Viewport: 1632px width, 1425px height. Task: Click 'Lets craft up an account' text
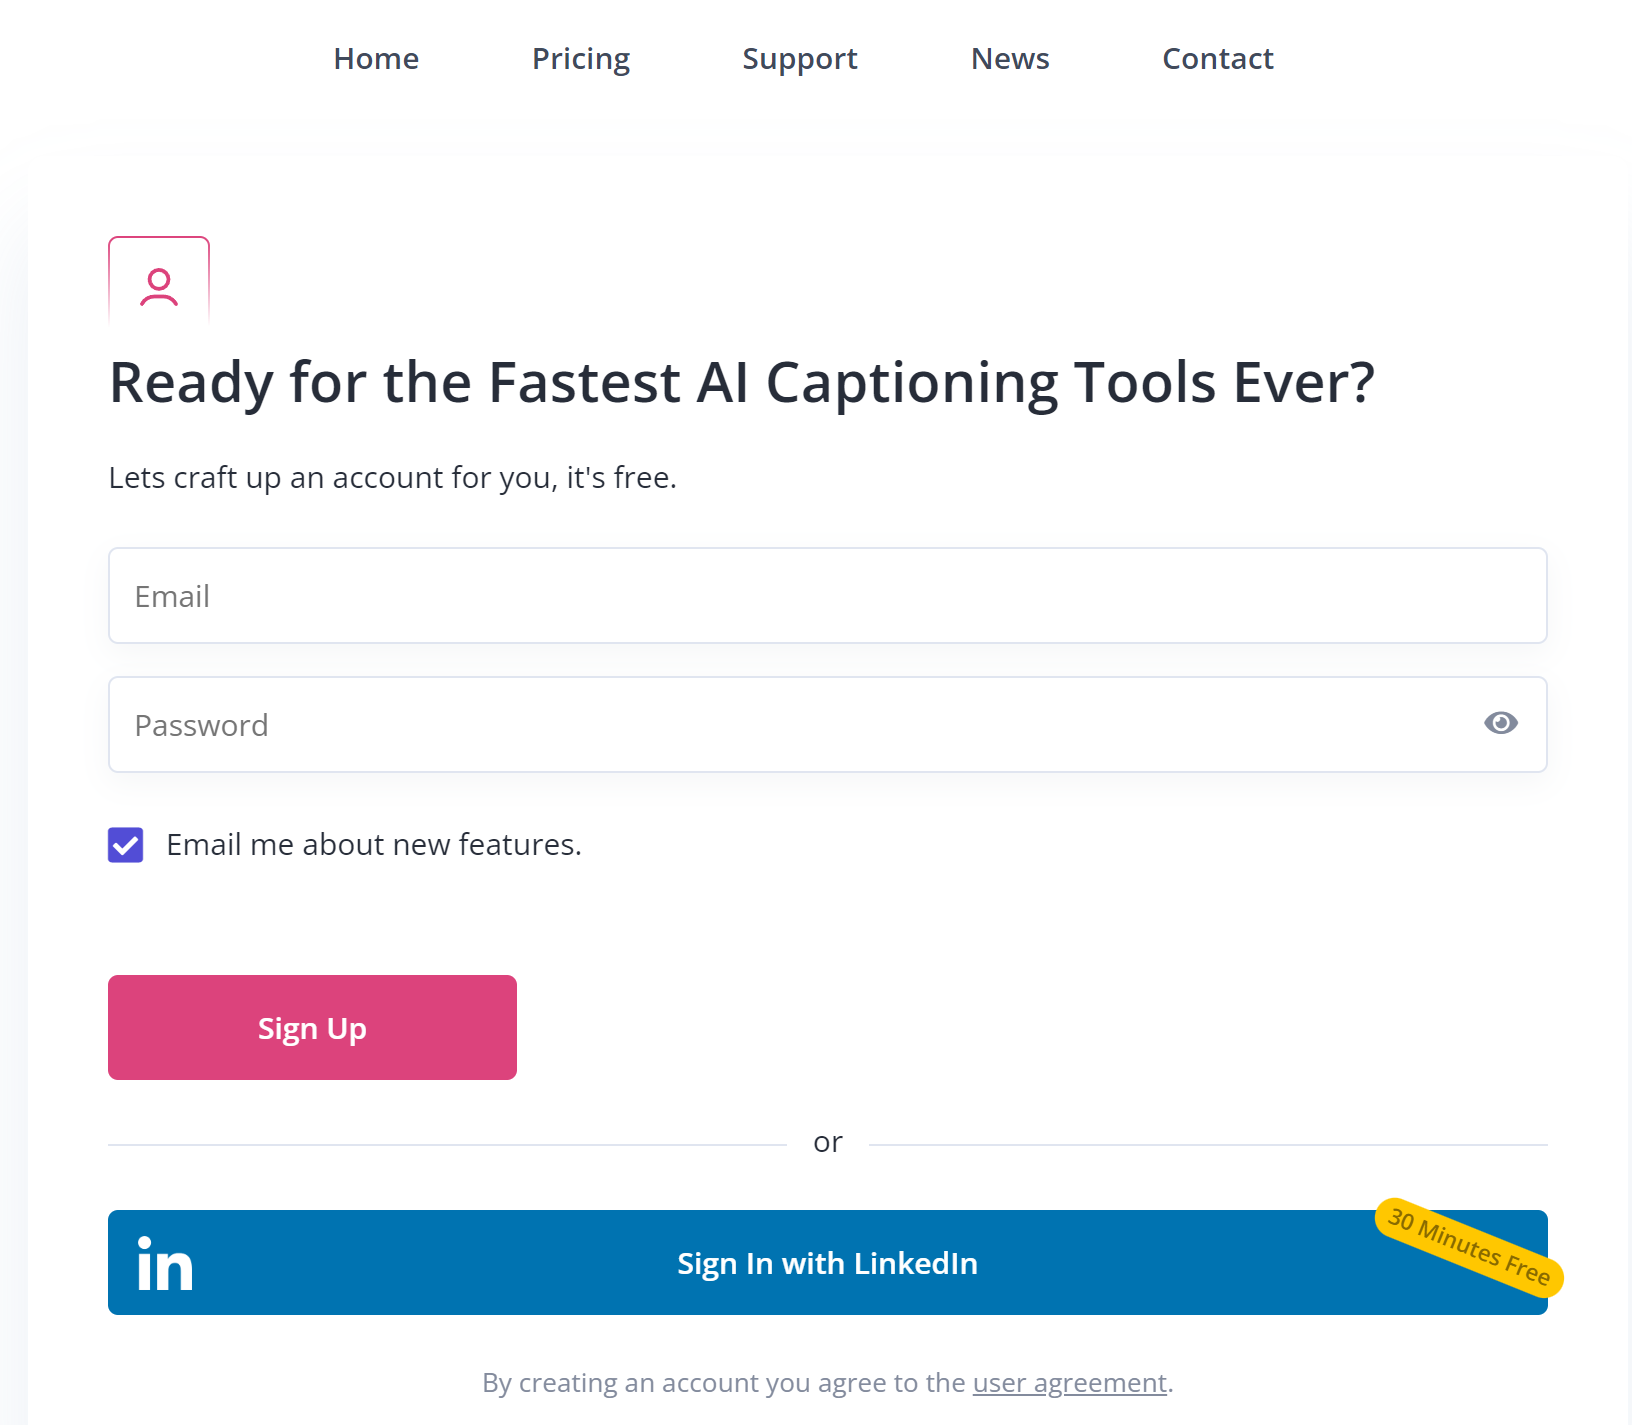tap(276, 478)
